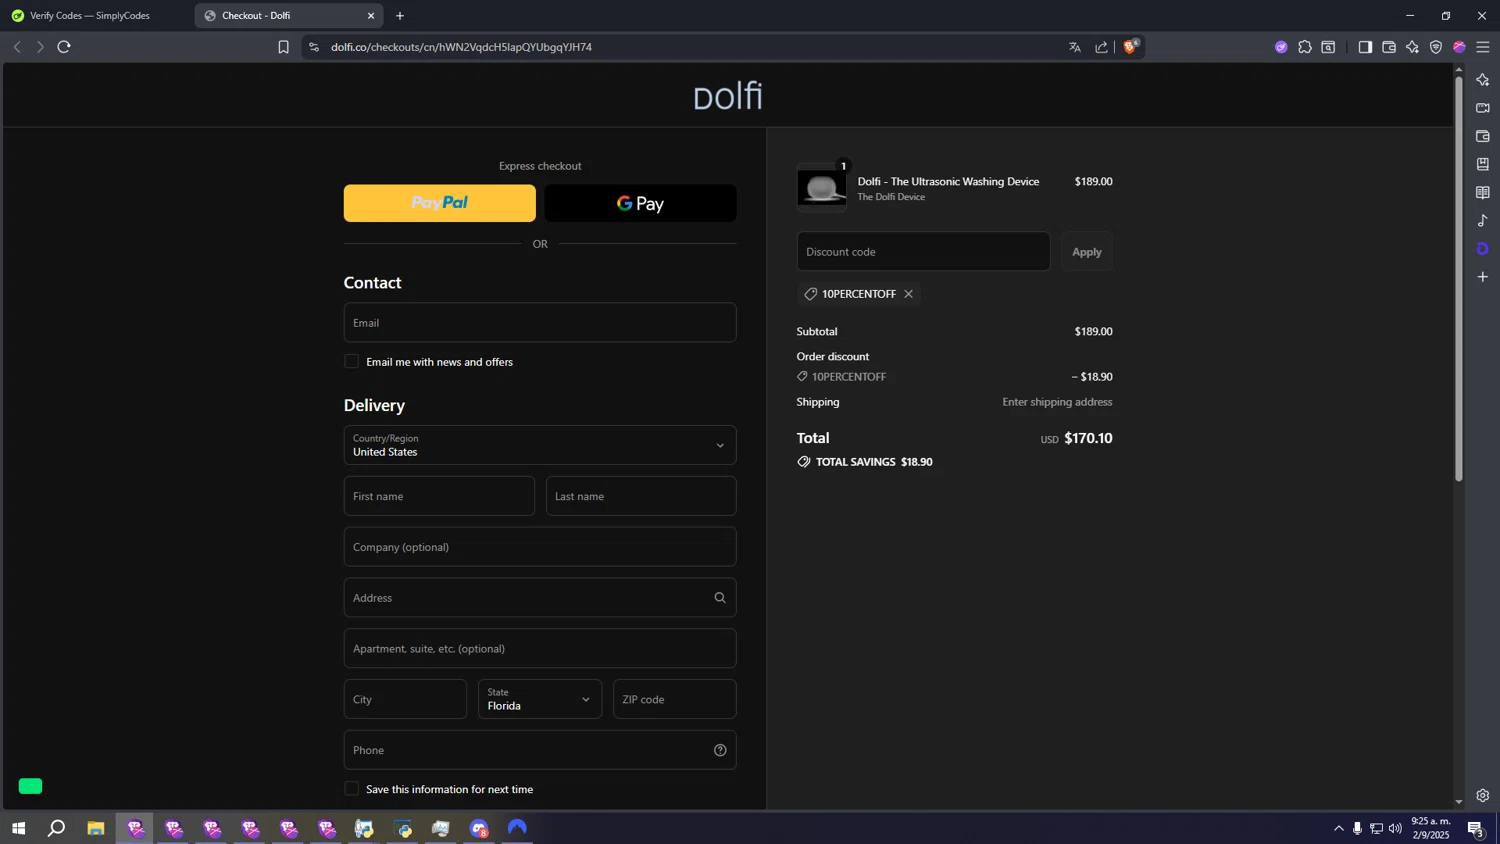Click the Phone field help icon
The image size is (1500, 844).
point(720,750)
